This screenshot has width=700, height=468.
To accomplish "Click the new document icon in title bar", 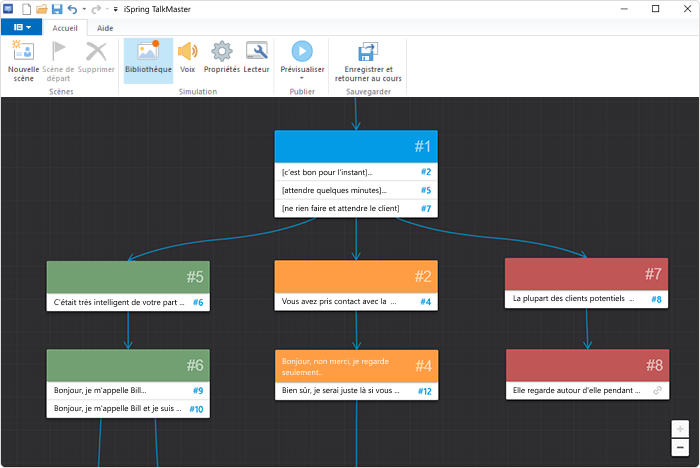I will click(27, 9).
